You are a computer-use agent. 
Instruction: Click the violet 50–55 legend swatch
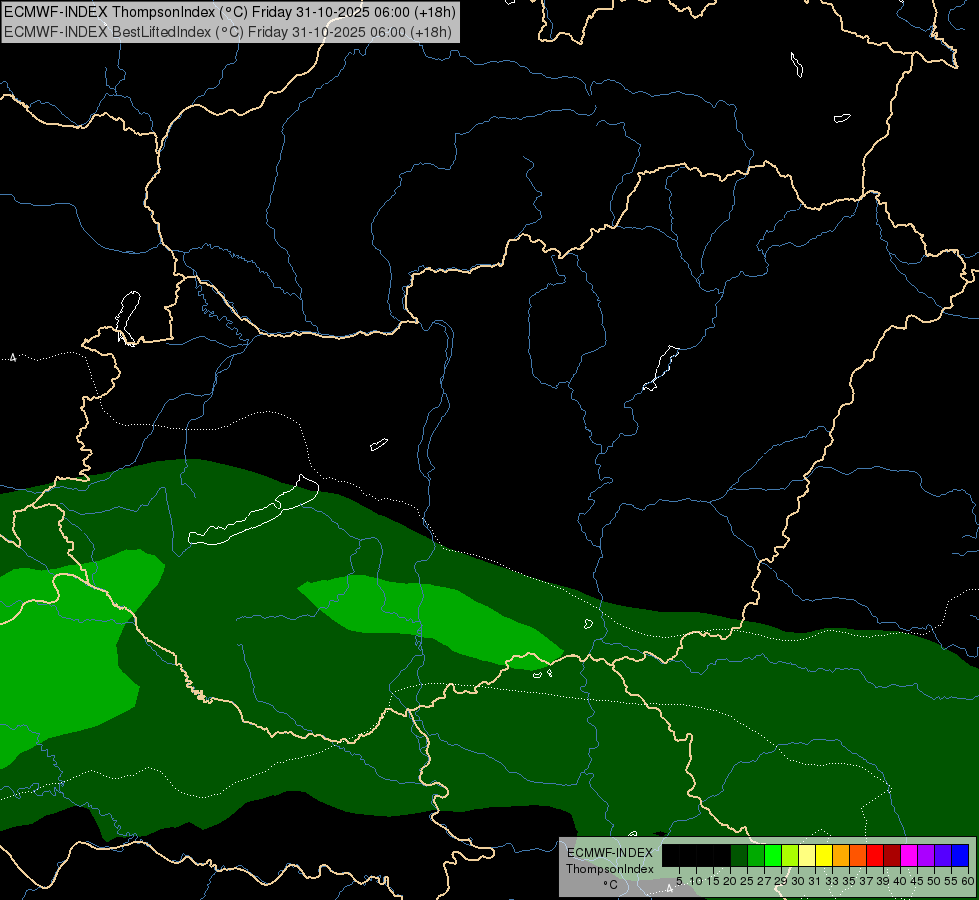pyautogui.click(x=945, y=855)
